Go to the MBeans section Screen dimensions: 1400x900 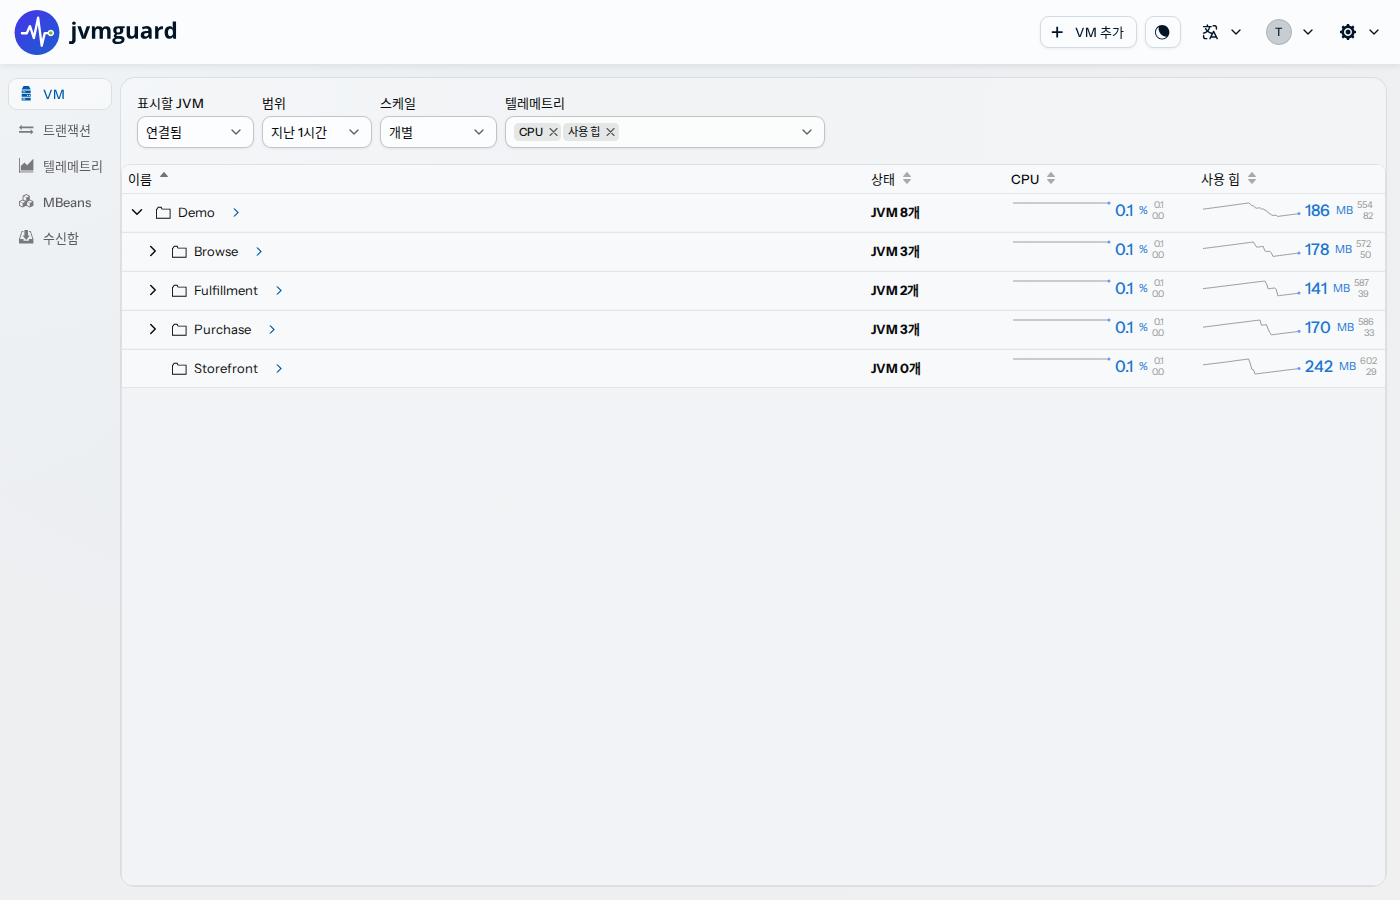[x=60, y=202]
